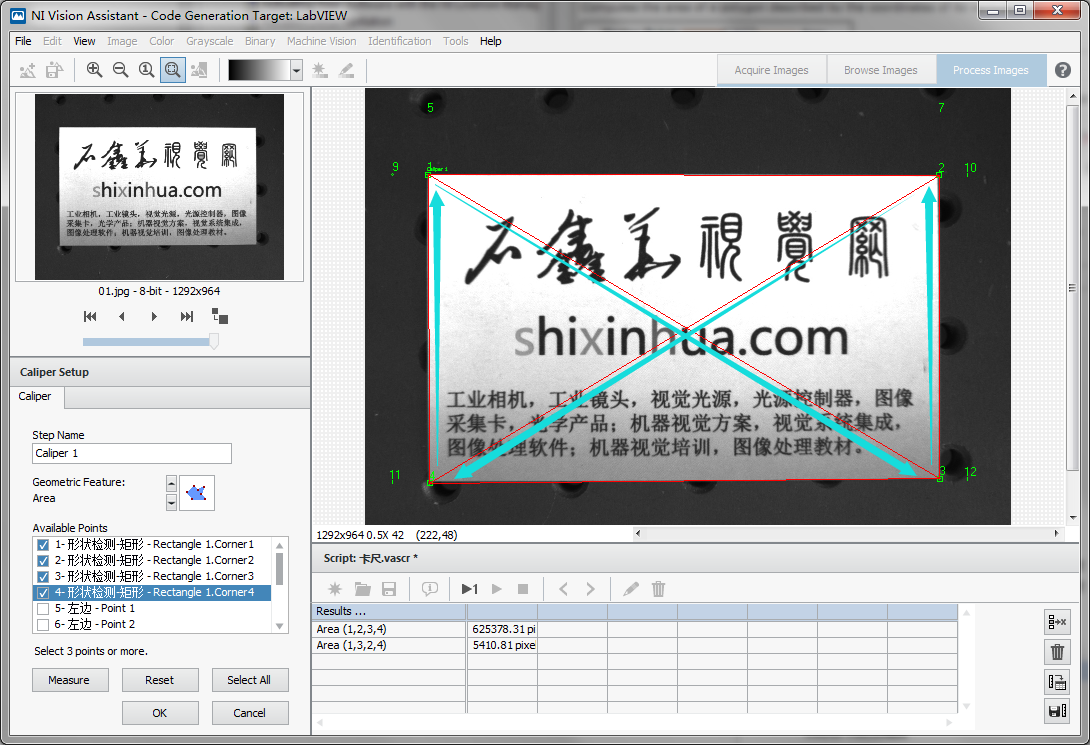Confirm with the OK button

[160, 712]
